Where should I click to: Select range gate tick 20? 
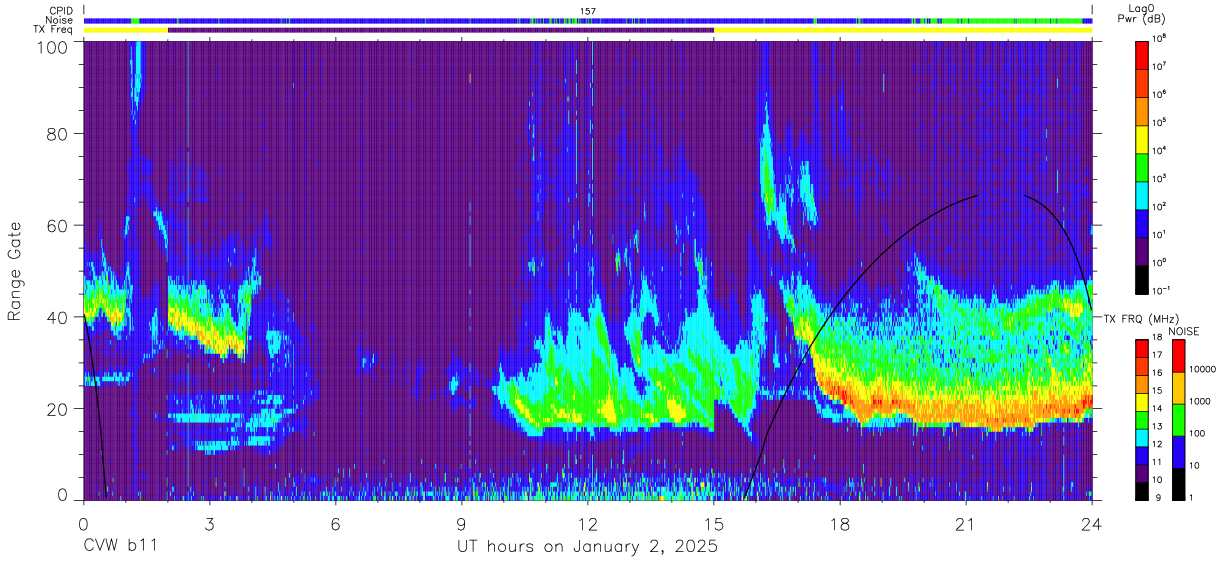(x=58, y=408)
